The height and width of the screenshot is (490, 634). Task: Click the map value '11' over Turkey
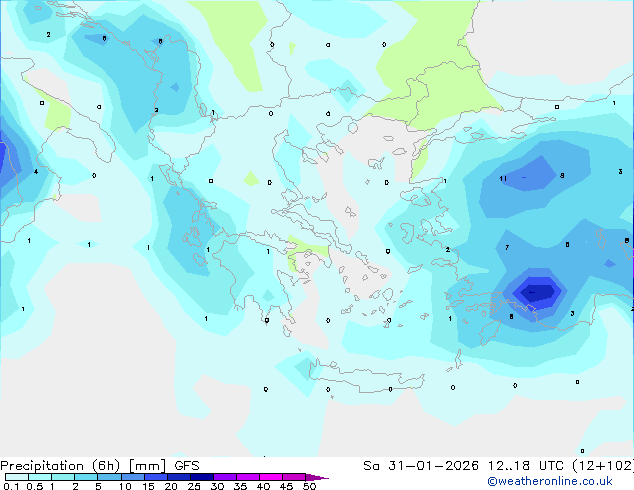click(x=503, y=178)
